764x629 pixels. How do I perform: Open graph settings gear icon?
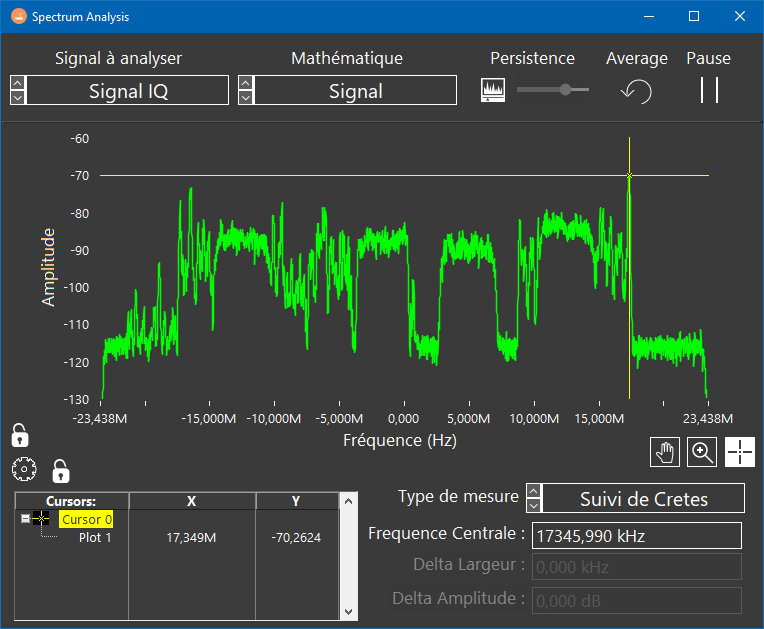click(x=24, y=469)
